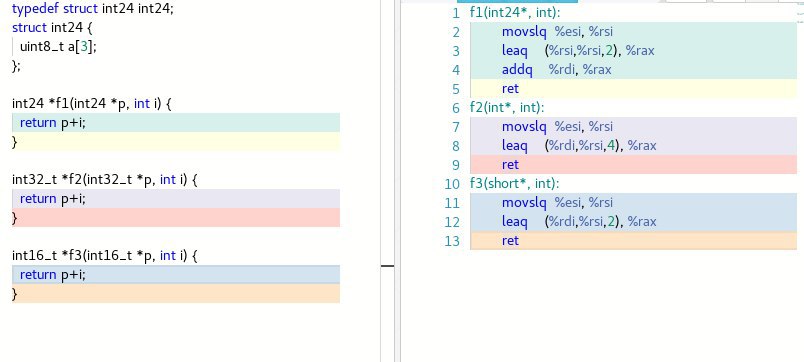Click the ret instruction on line 5
Image resolution: width=804 pixels, height=362 pixels.
(510, 89)
